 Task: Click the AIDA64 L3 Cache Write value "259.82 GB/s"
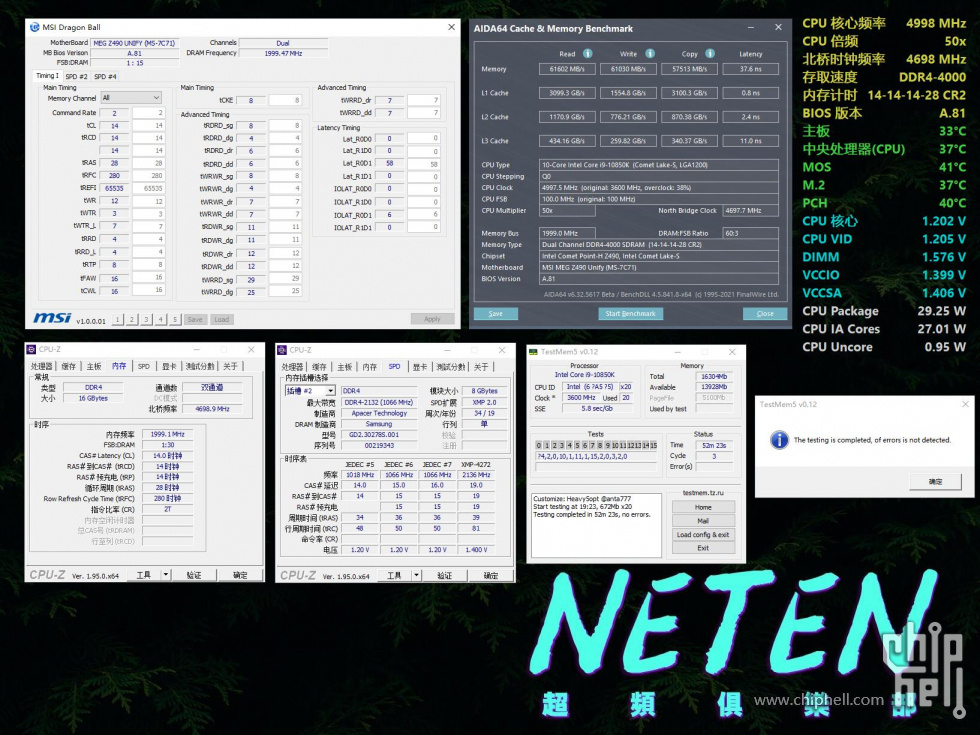tap(628, 141)
